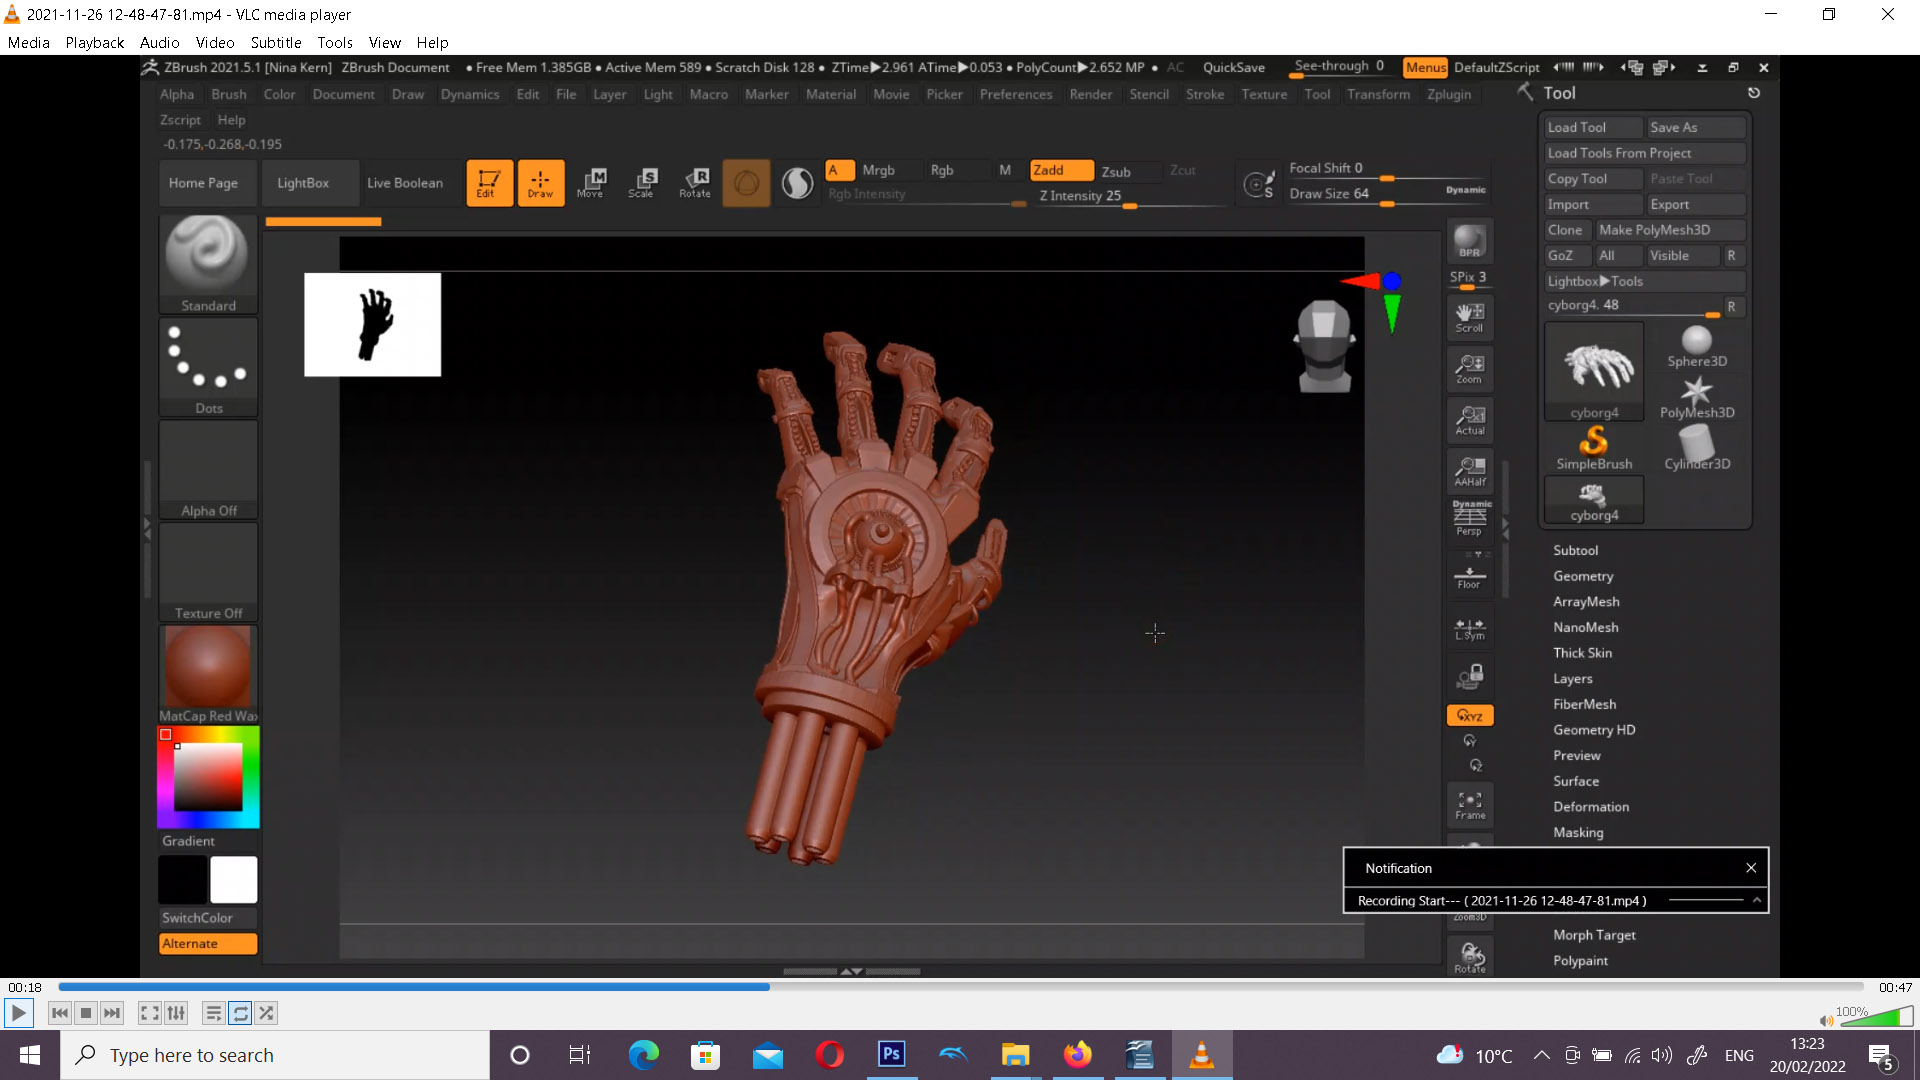This screenshot has width=1920, height=1080.
Task: Click the VLC seek progress bar
Action: [x=960, y=987]
